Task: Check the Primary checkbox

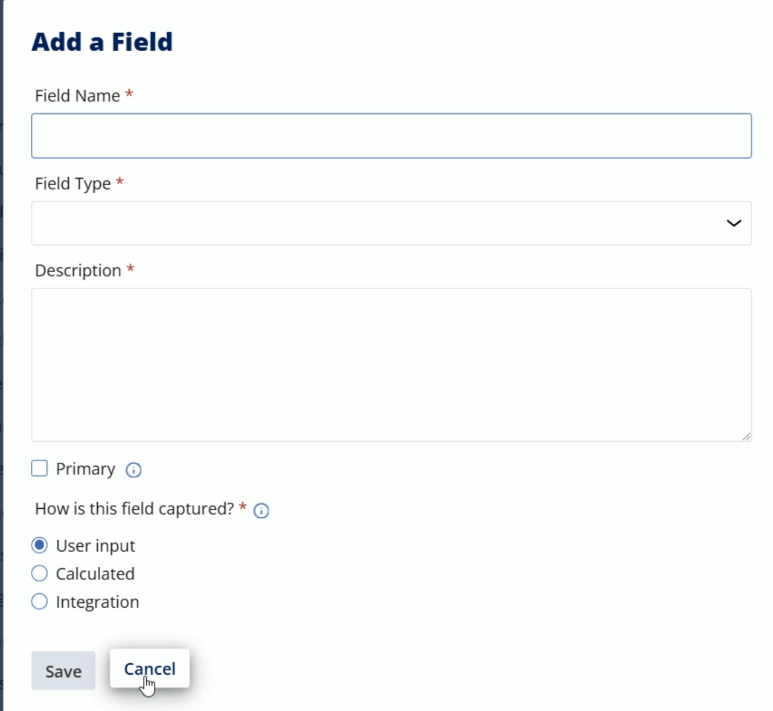Action: coord(39,468)
